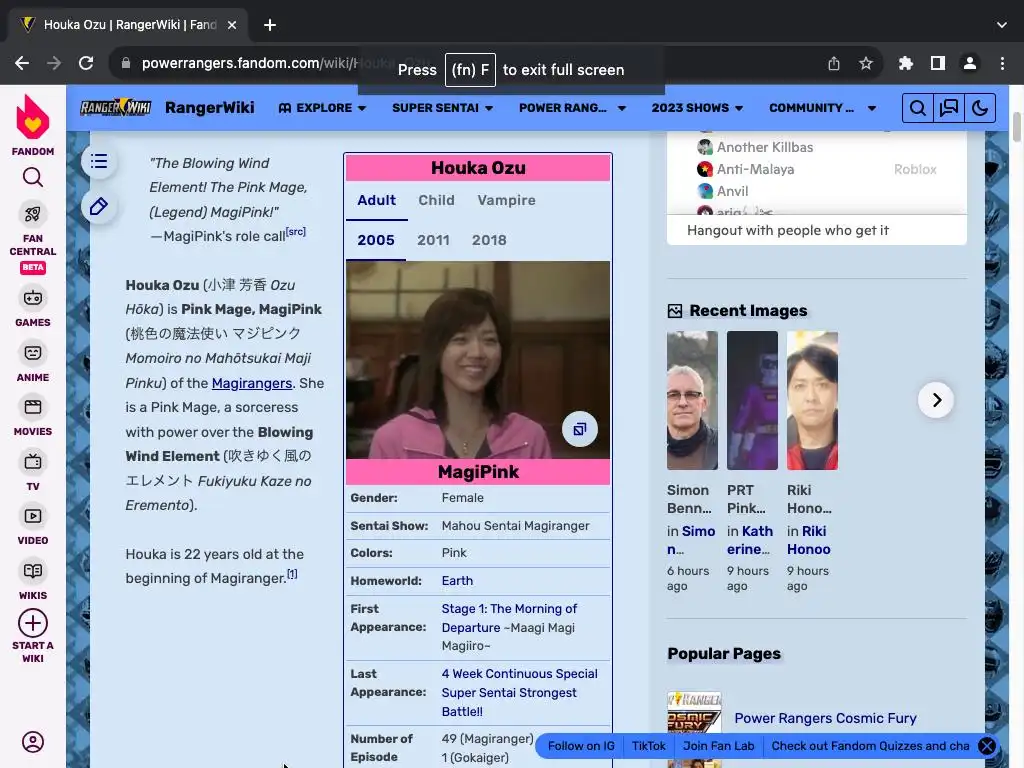
Task: Open the tab search chevron in the tab strip
Action: (1002, 25)
